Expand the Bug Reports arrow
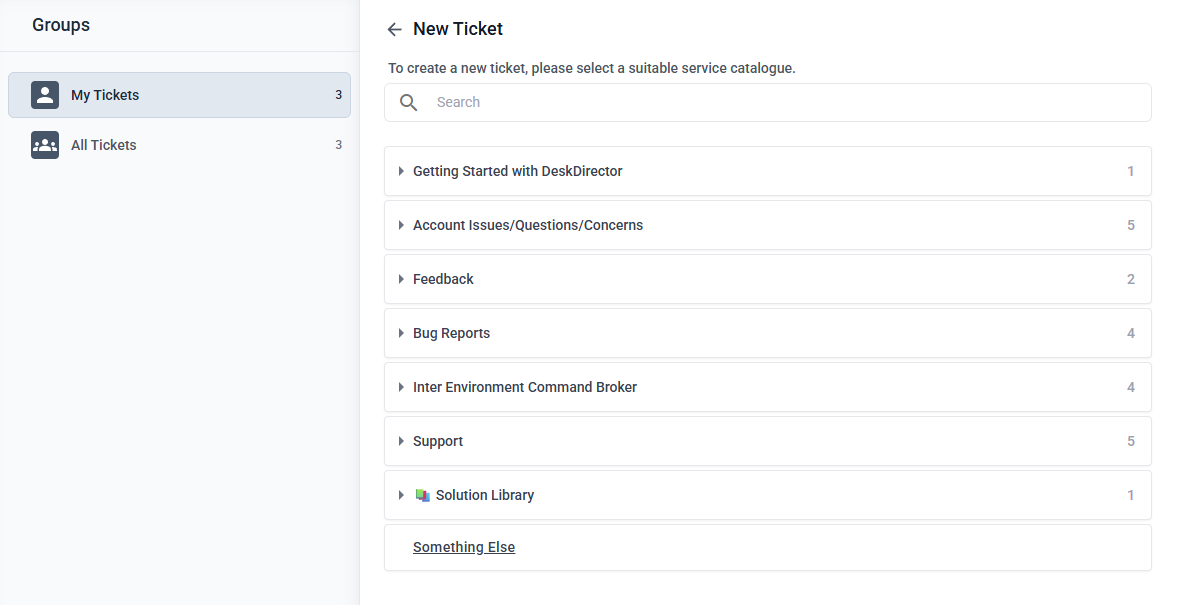Screen dimensions: 1203x605 click(401, 333)
